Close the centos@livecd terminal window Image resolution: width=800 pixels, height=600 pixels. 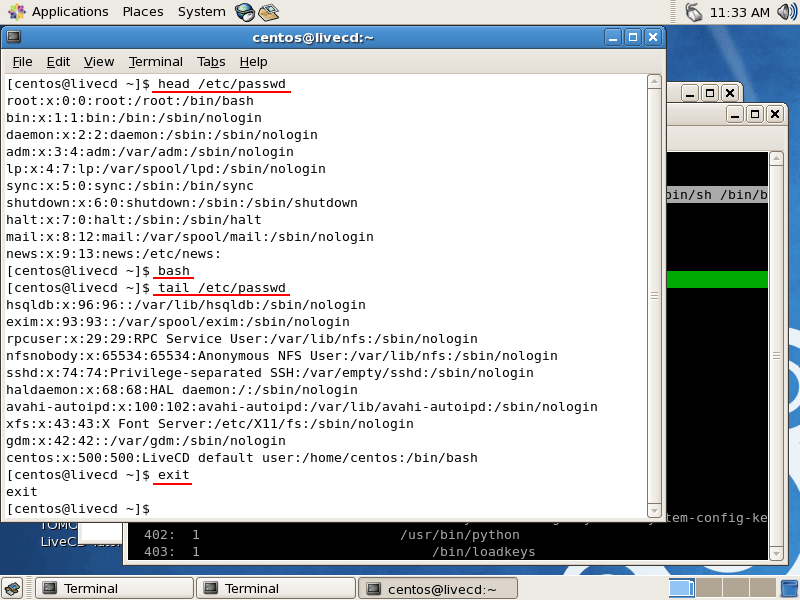[x=653, y=37]
